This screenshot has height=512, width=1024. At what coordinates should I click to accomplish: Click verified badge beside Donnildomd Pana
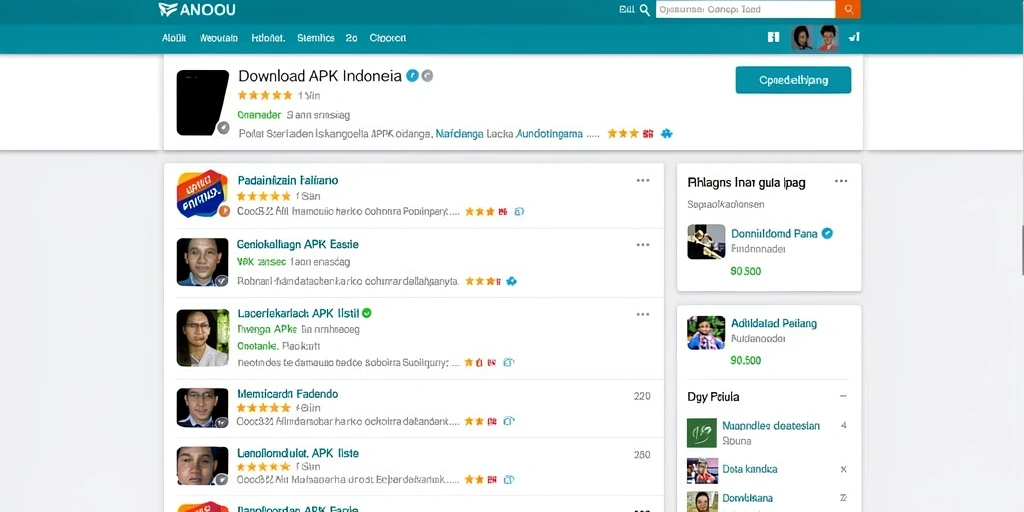click(827, 233)
